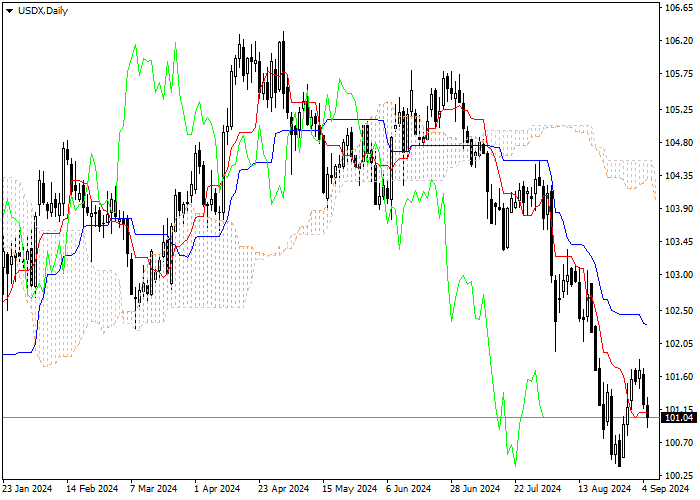700x500 pixels.
Task: Select the 13 Aug 2024 date label
Action: (604, 488)
